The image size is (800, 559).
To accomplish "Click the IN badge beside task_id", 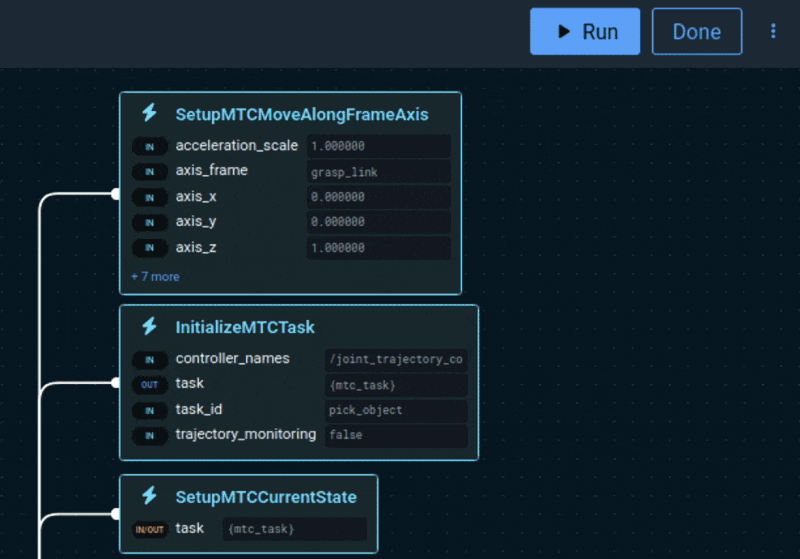I will (x=149, y=410).
